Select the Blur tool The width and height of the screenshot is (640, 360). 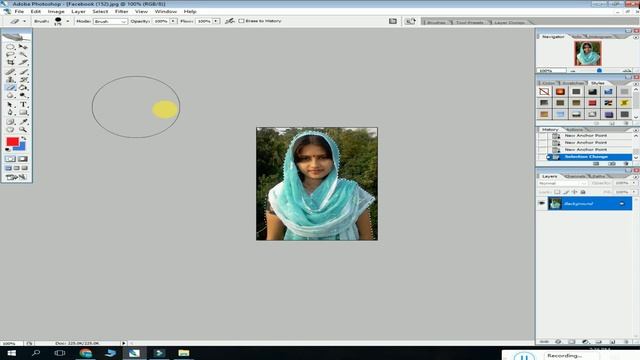click(10, 96)
